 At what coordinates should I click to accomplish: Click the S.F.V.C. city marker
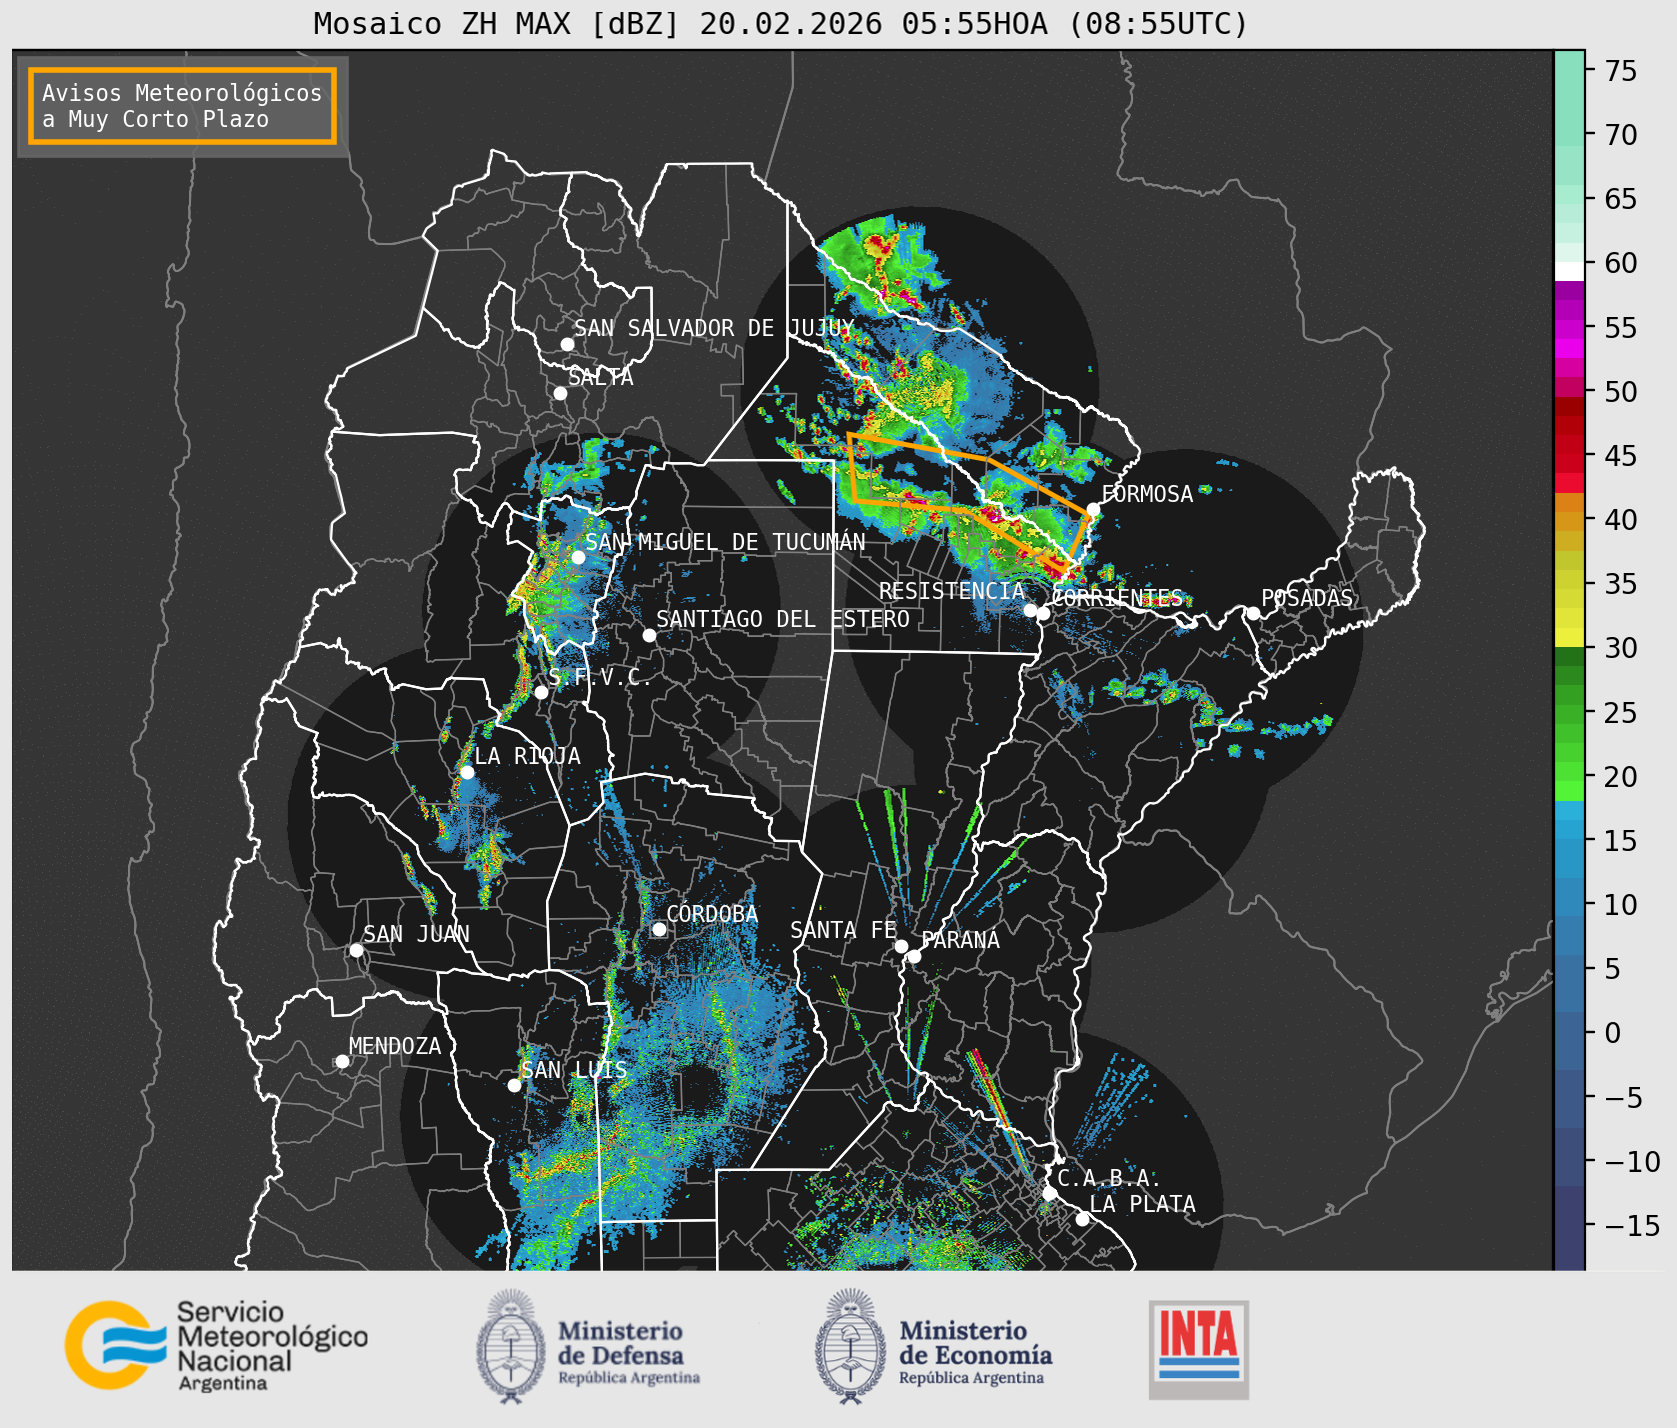[x=541, y=692]
